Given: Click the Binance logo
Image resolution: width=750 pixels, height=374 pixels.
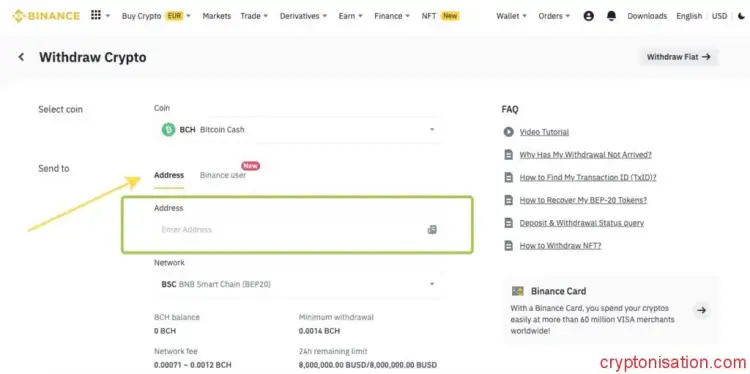Looking at the screenshot, I should pyautogui.click(x=46, y=16).
